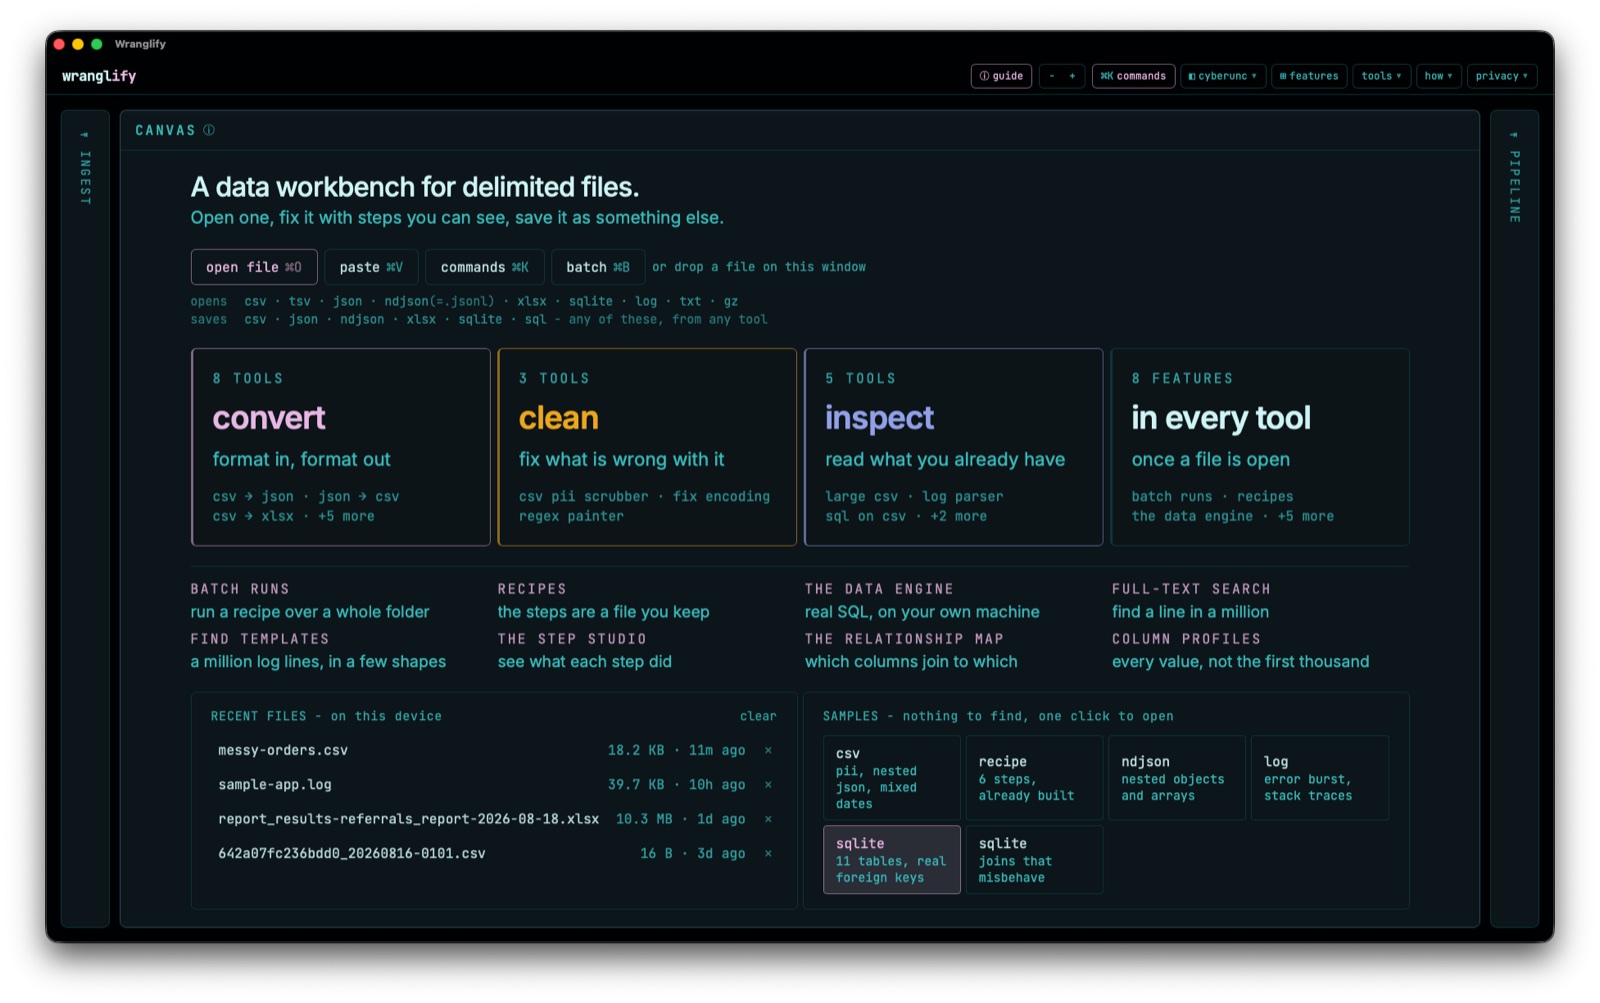Remove the referrals report xlsx from recents
Viewport: 1600px width, 1003px height.
click(x=768, y=819)
